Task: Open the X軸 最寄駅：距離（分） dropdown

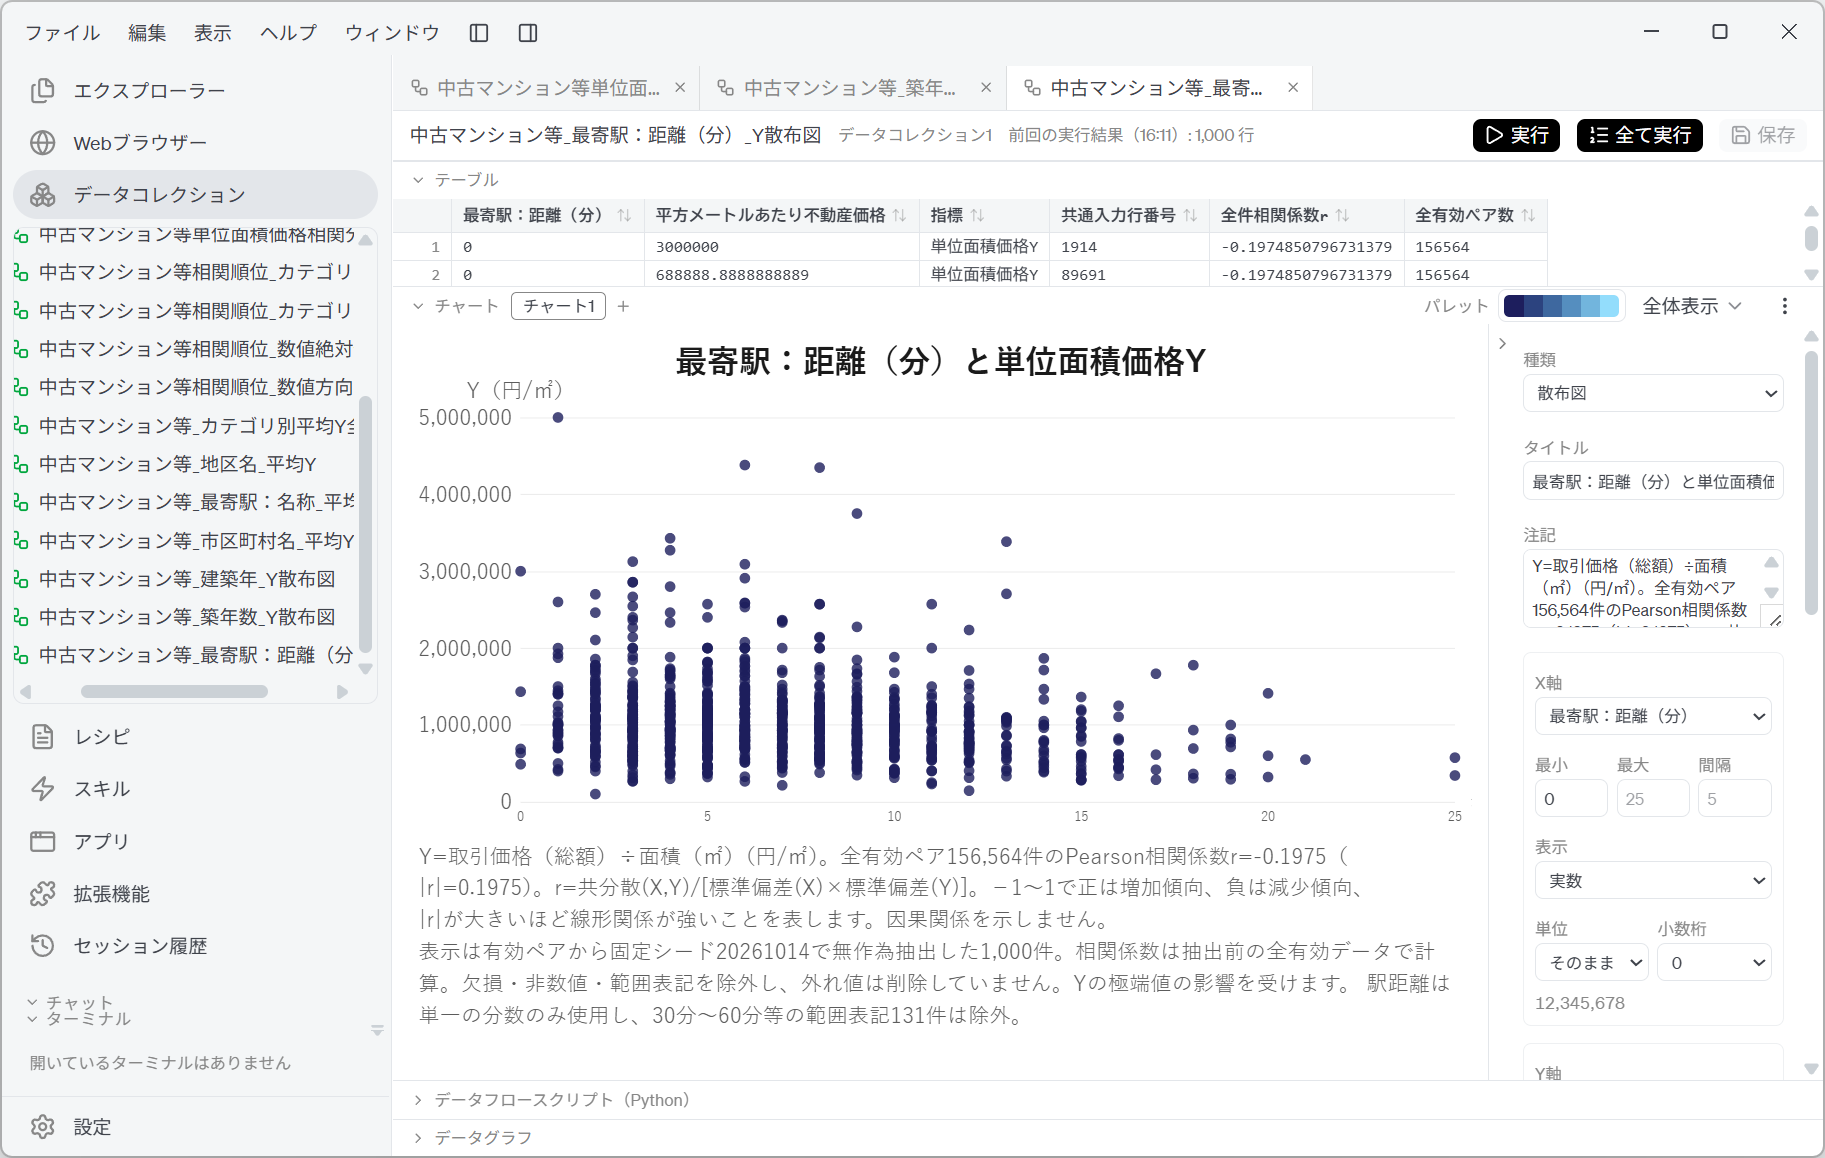Action: tap(1653, 716)
